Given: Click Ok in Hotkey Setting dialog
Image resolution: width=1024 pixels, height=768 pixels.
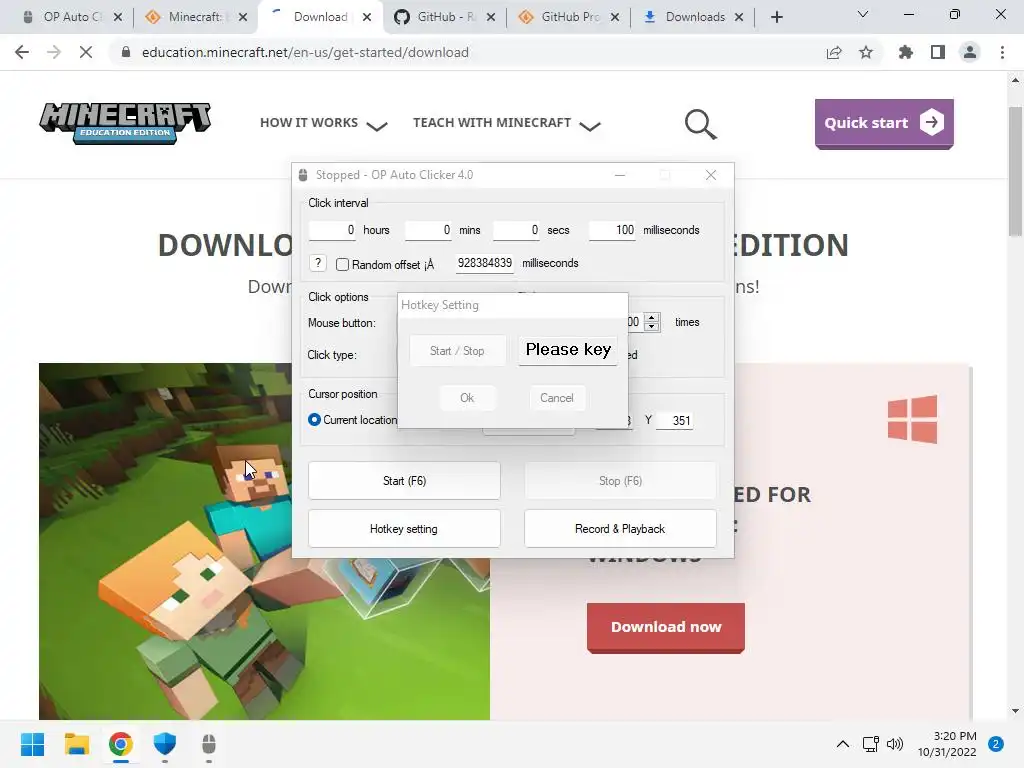Looking at the screenshot, I should coord(467,398).
